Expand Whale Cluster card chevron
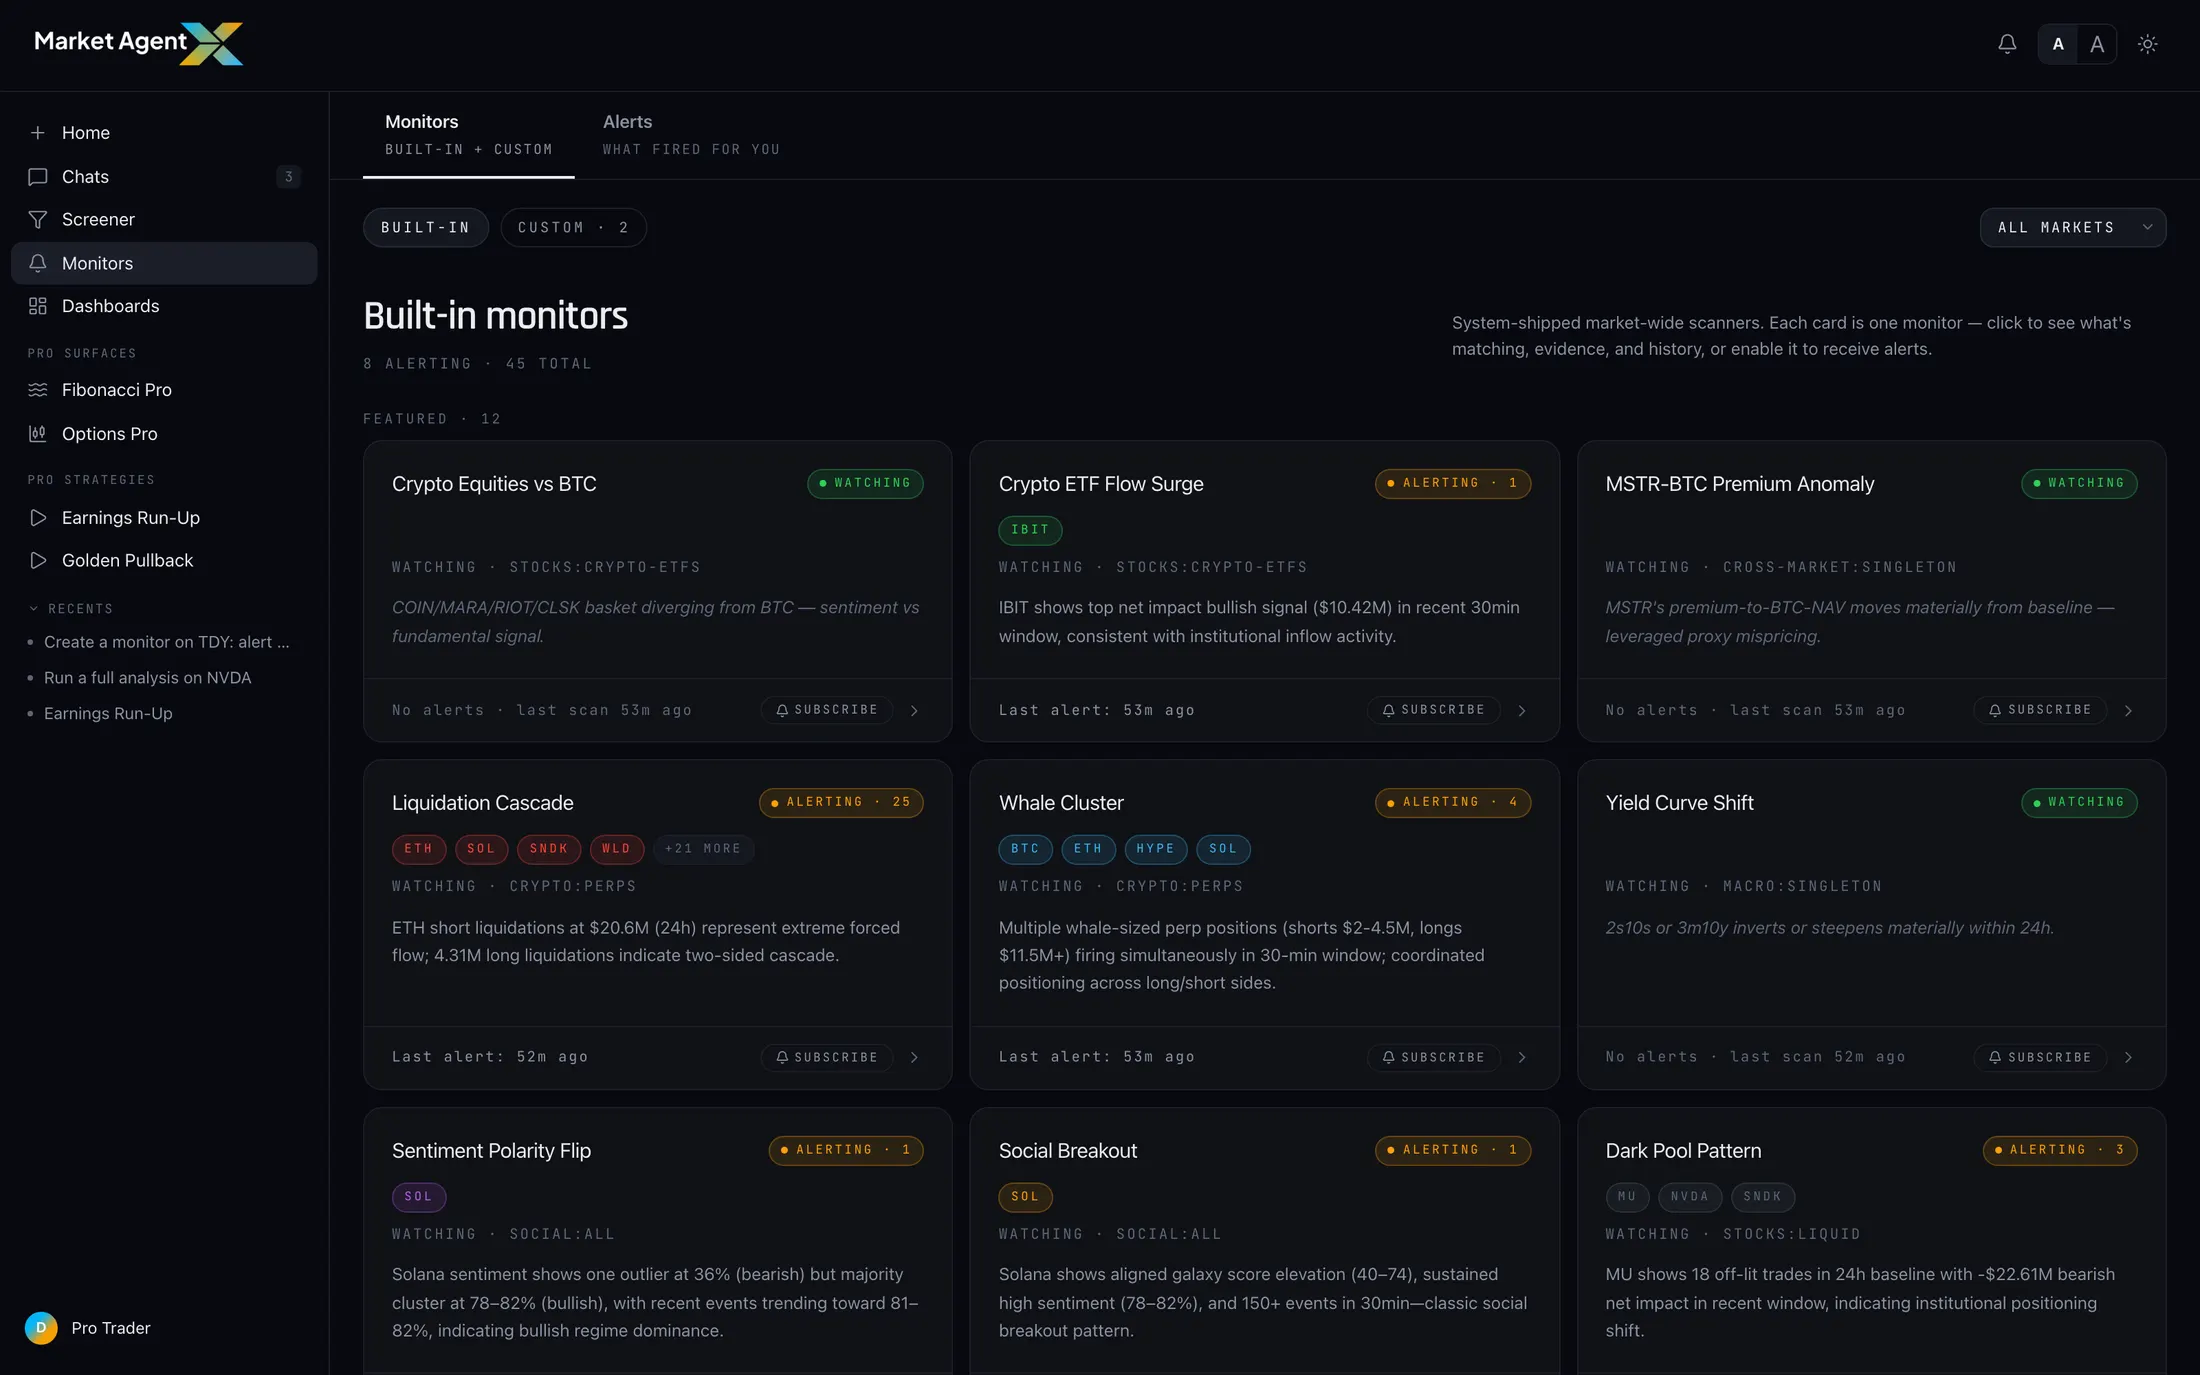The width and height of the screenshot is (2200, 1375). 1522,1058
